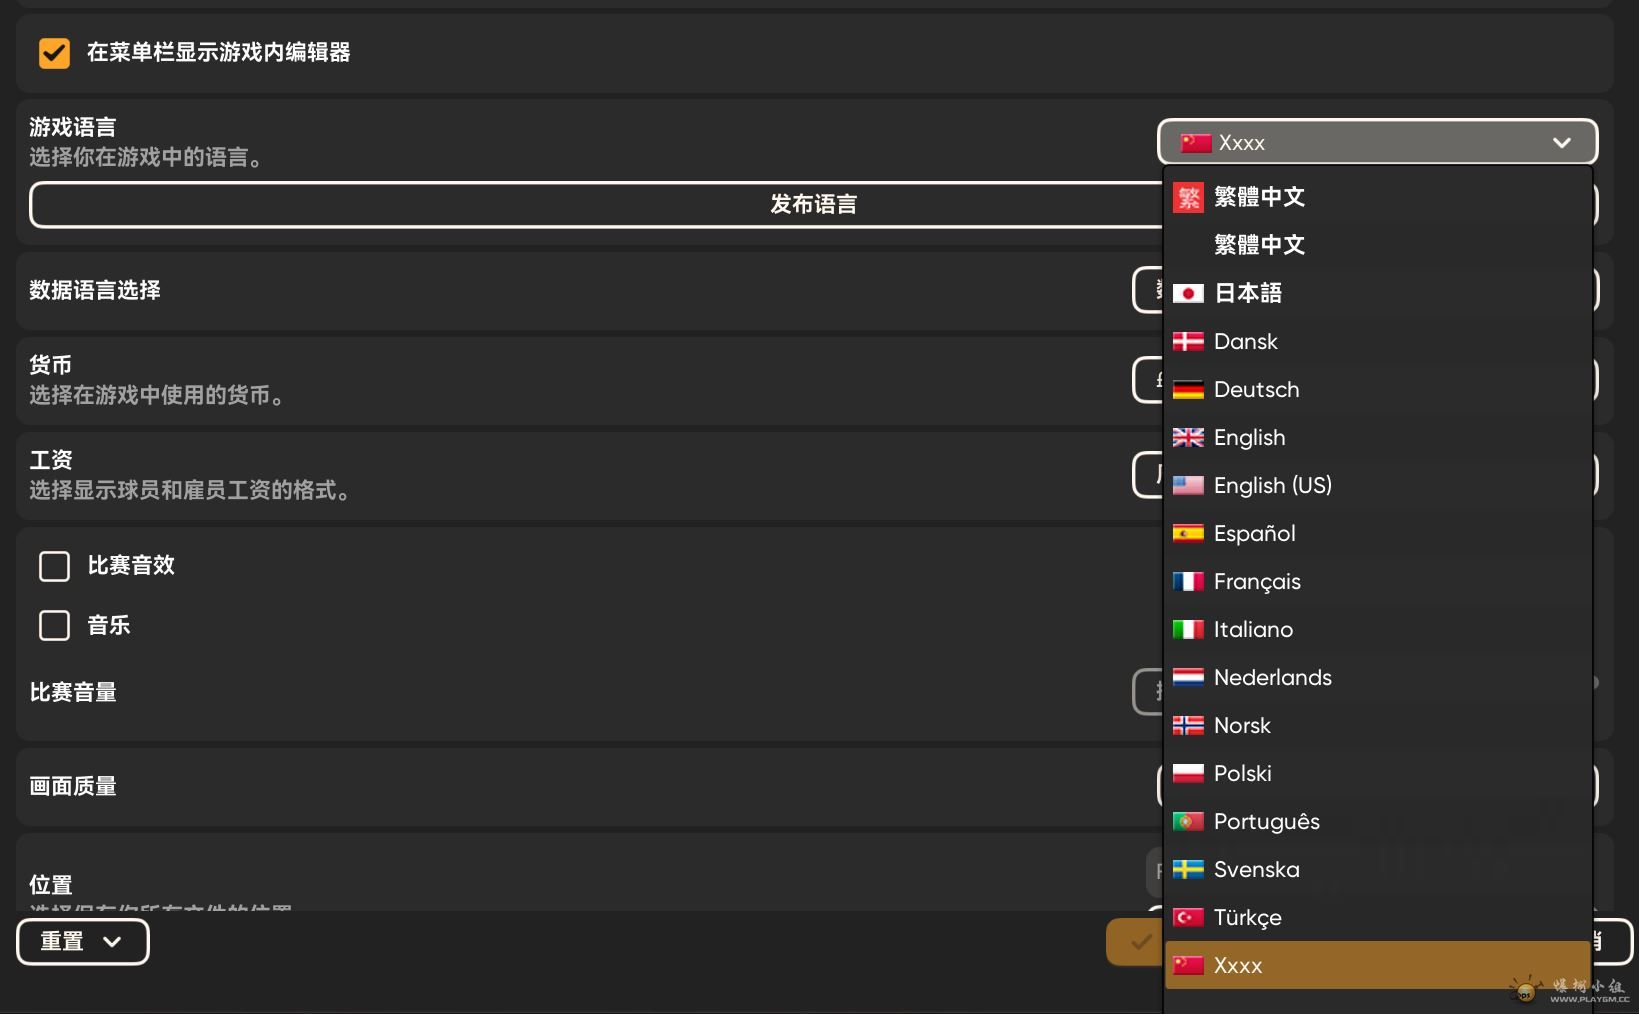Click the Turkish flag icon
1639x1014 pixels.
(x=1188, y=917)
